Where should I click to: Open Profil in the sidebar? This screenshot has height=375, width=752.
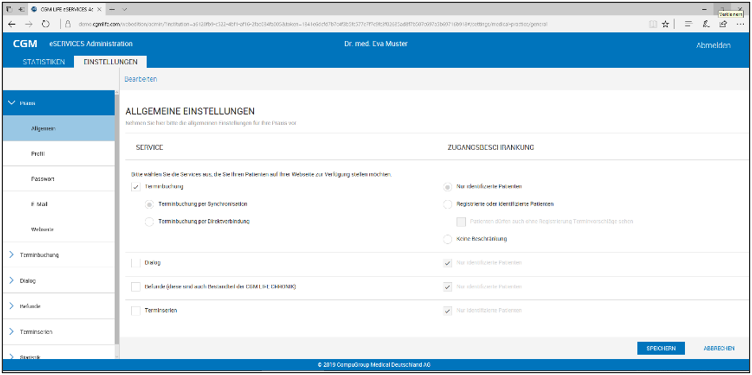(x=59, y=154)
